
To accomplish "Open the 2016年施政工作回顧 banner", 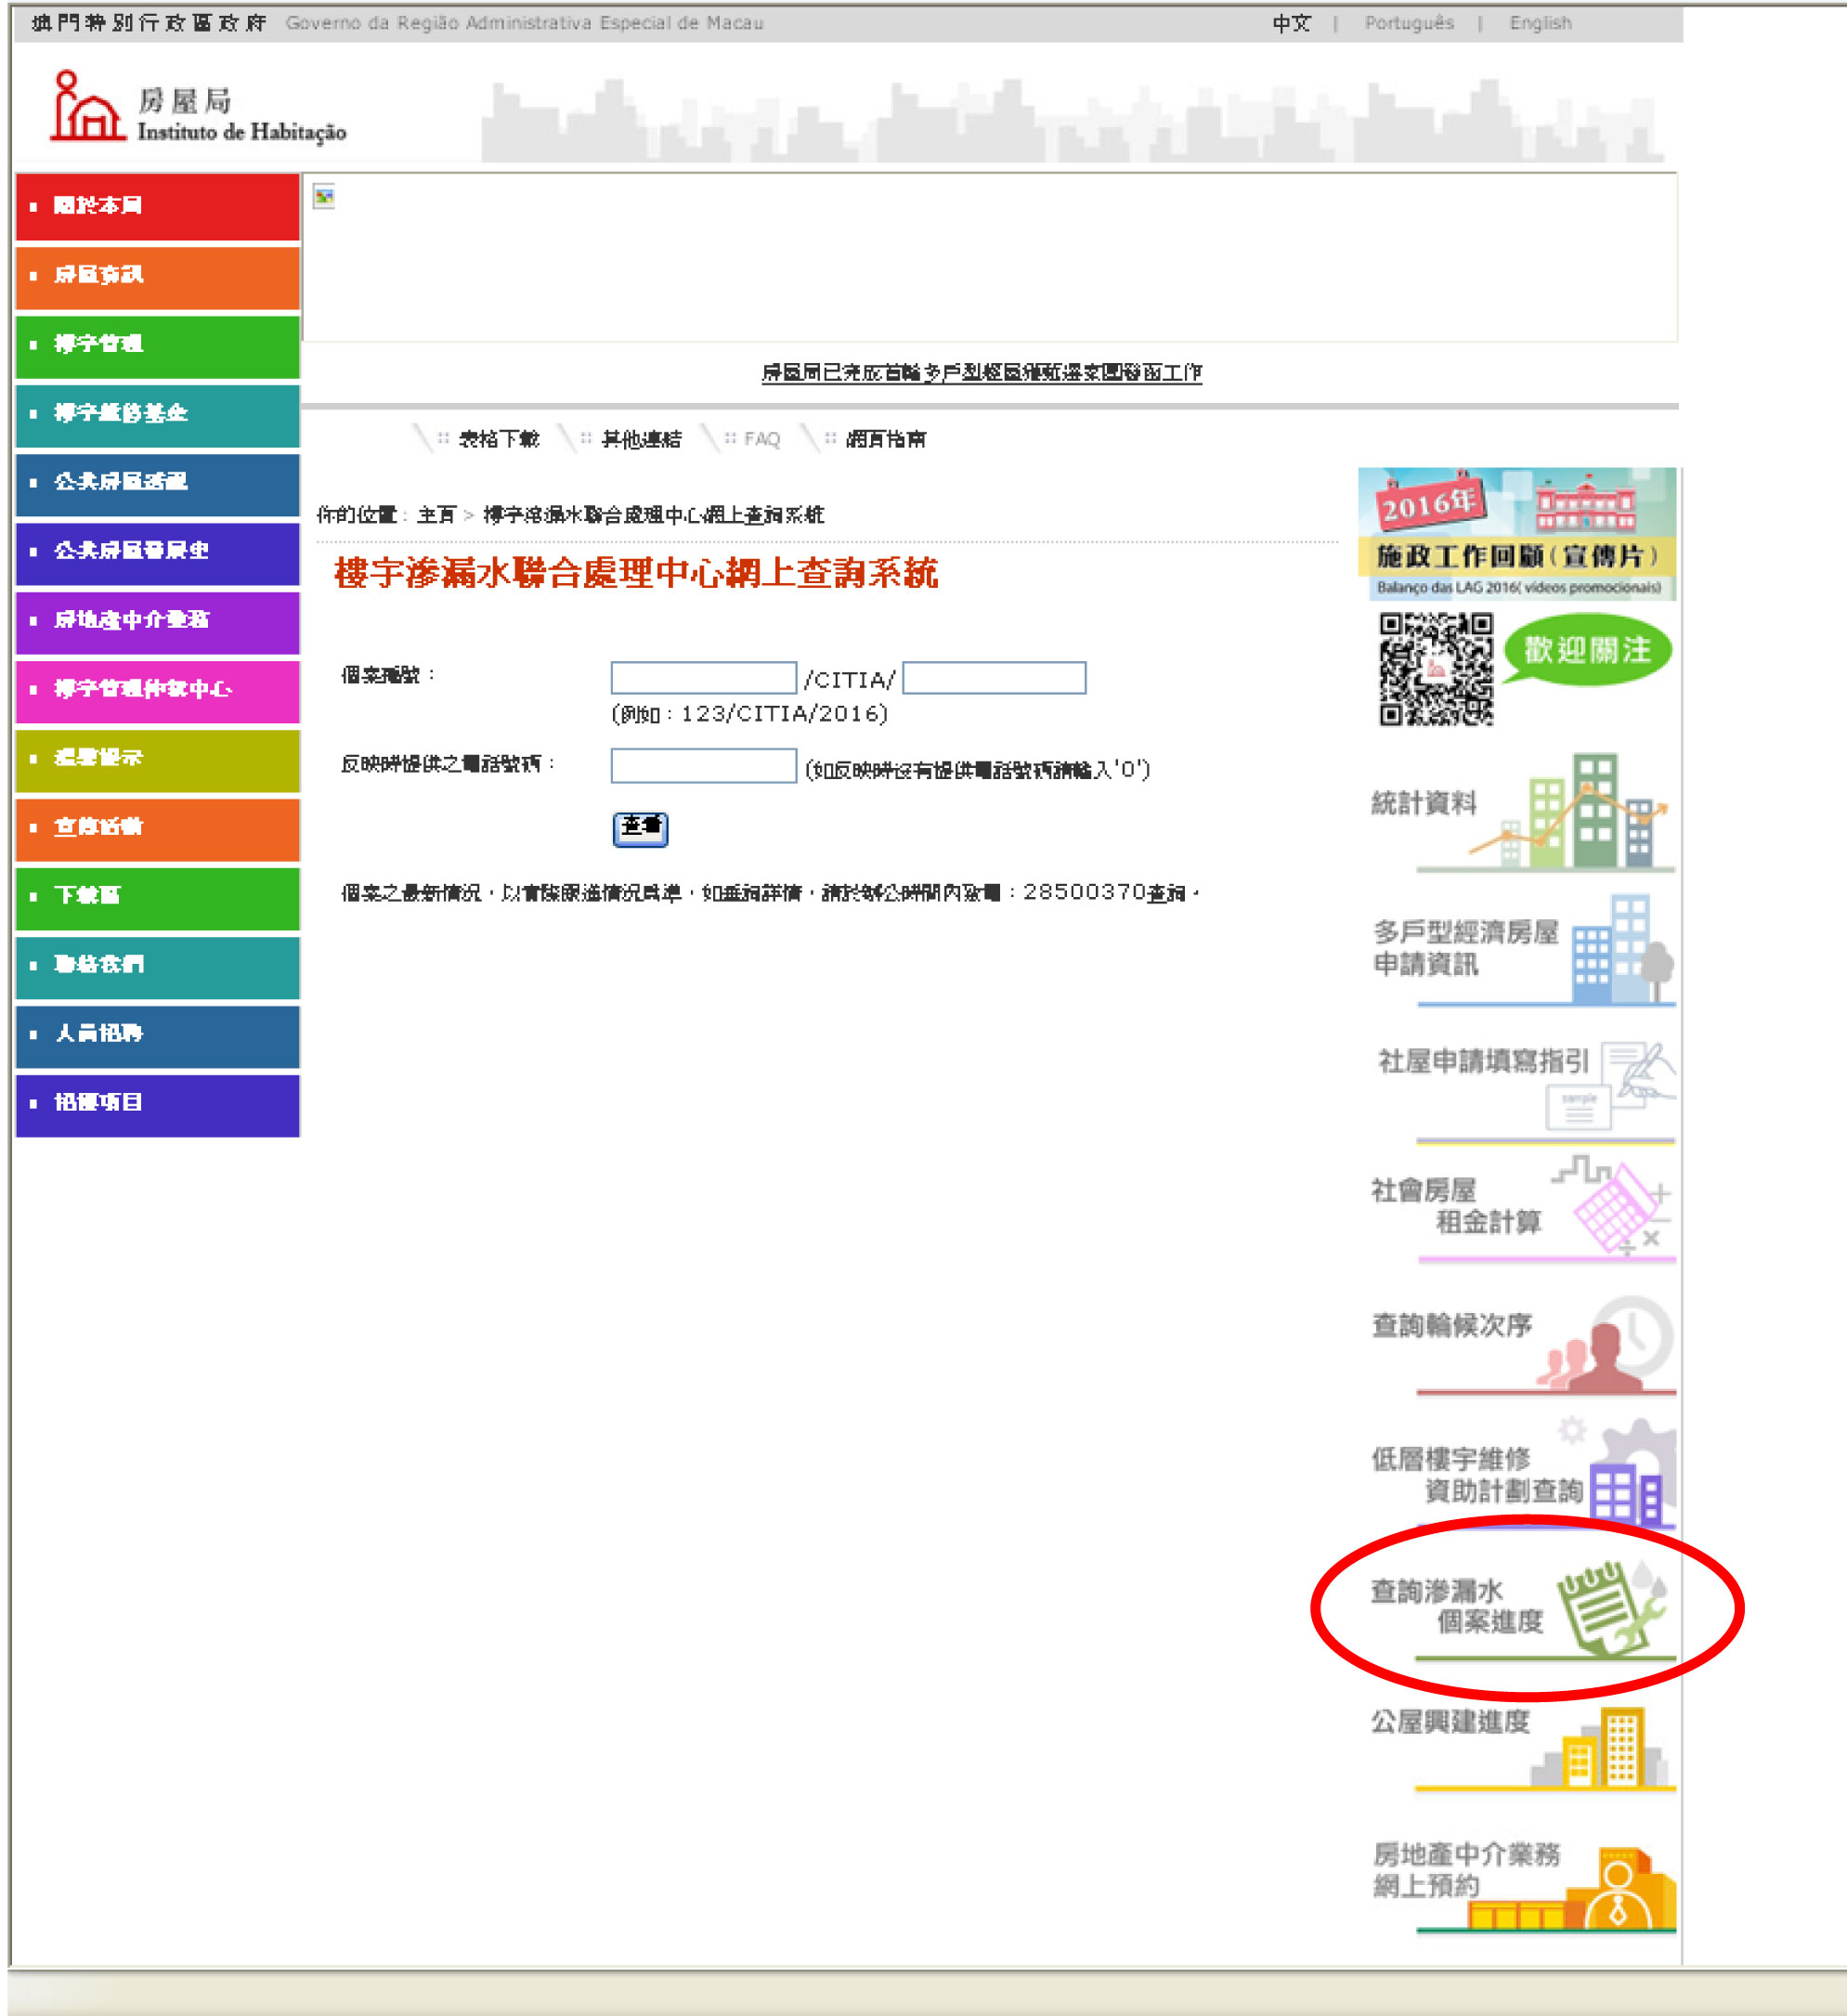I will [1516, 534].
